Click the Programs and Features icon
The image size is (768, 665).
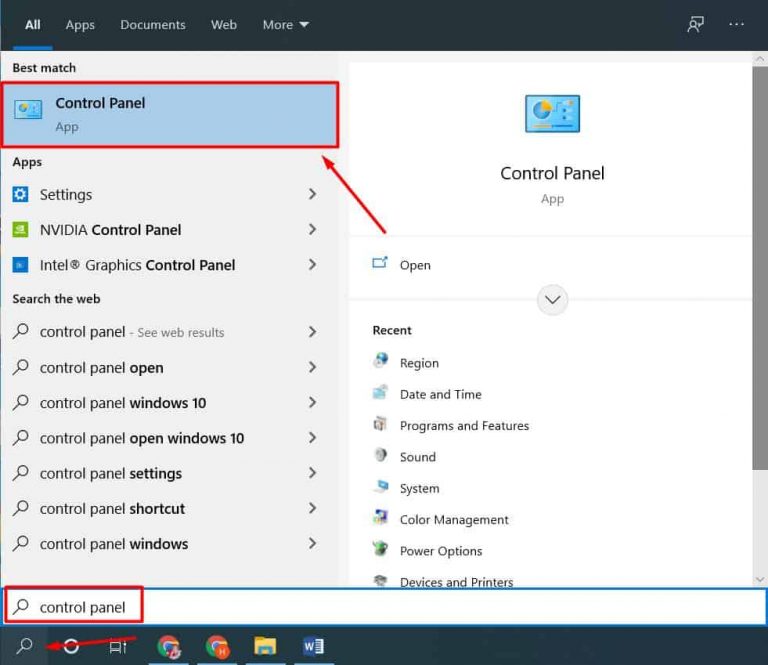pos(381,424)
